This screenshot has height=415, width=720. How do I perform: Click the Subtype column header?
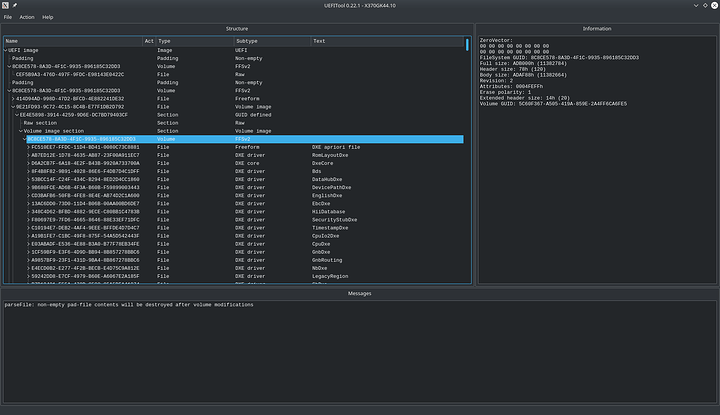click(x=272, y=41)
